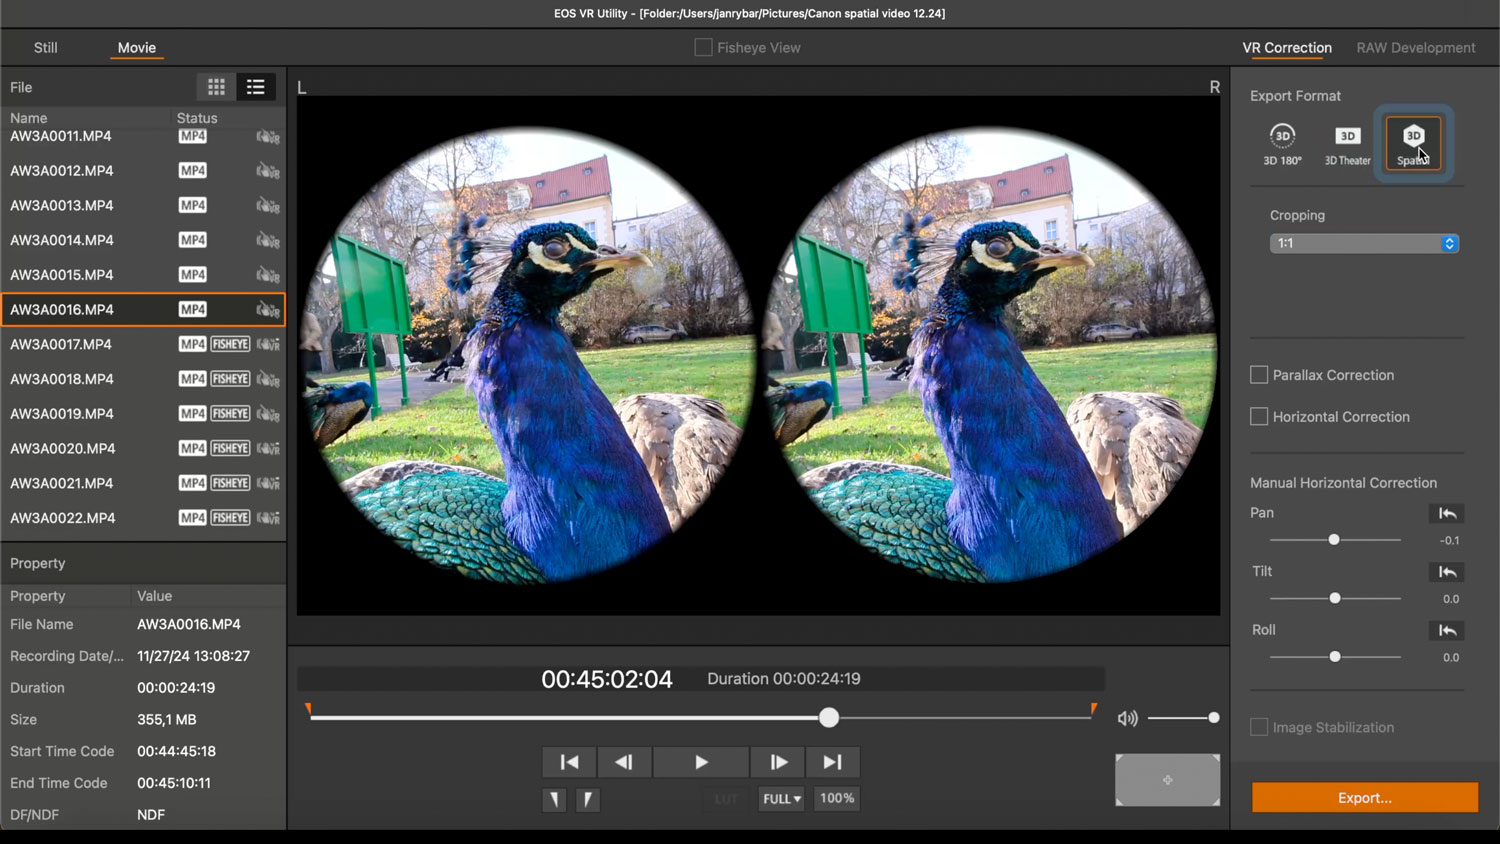Viewport: 1500px width, 844px height.
Task: Open the FULL preview quality dropdown
Action: [x=781, y=799]
